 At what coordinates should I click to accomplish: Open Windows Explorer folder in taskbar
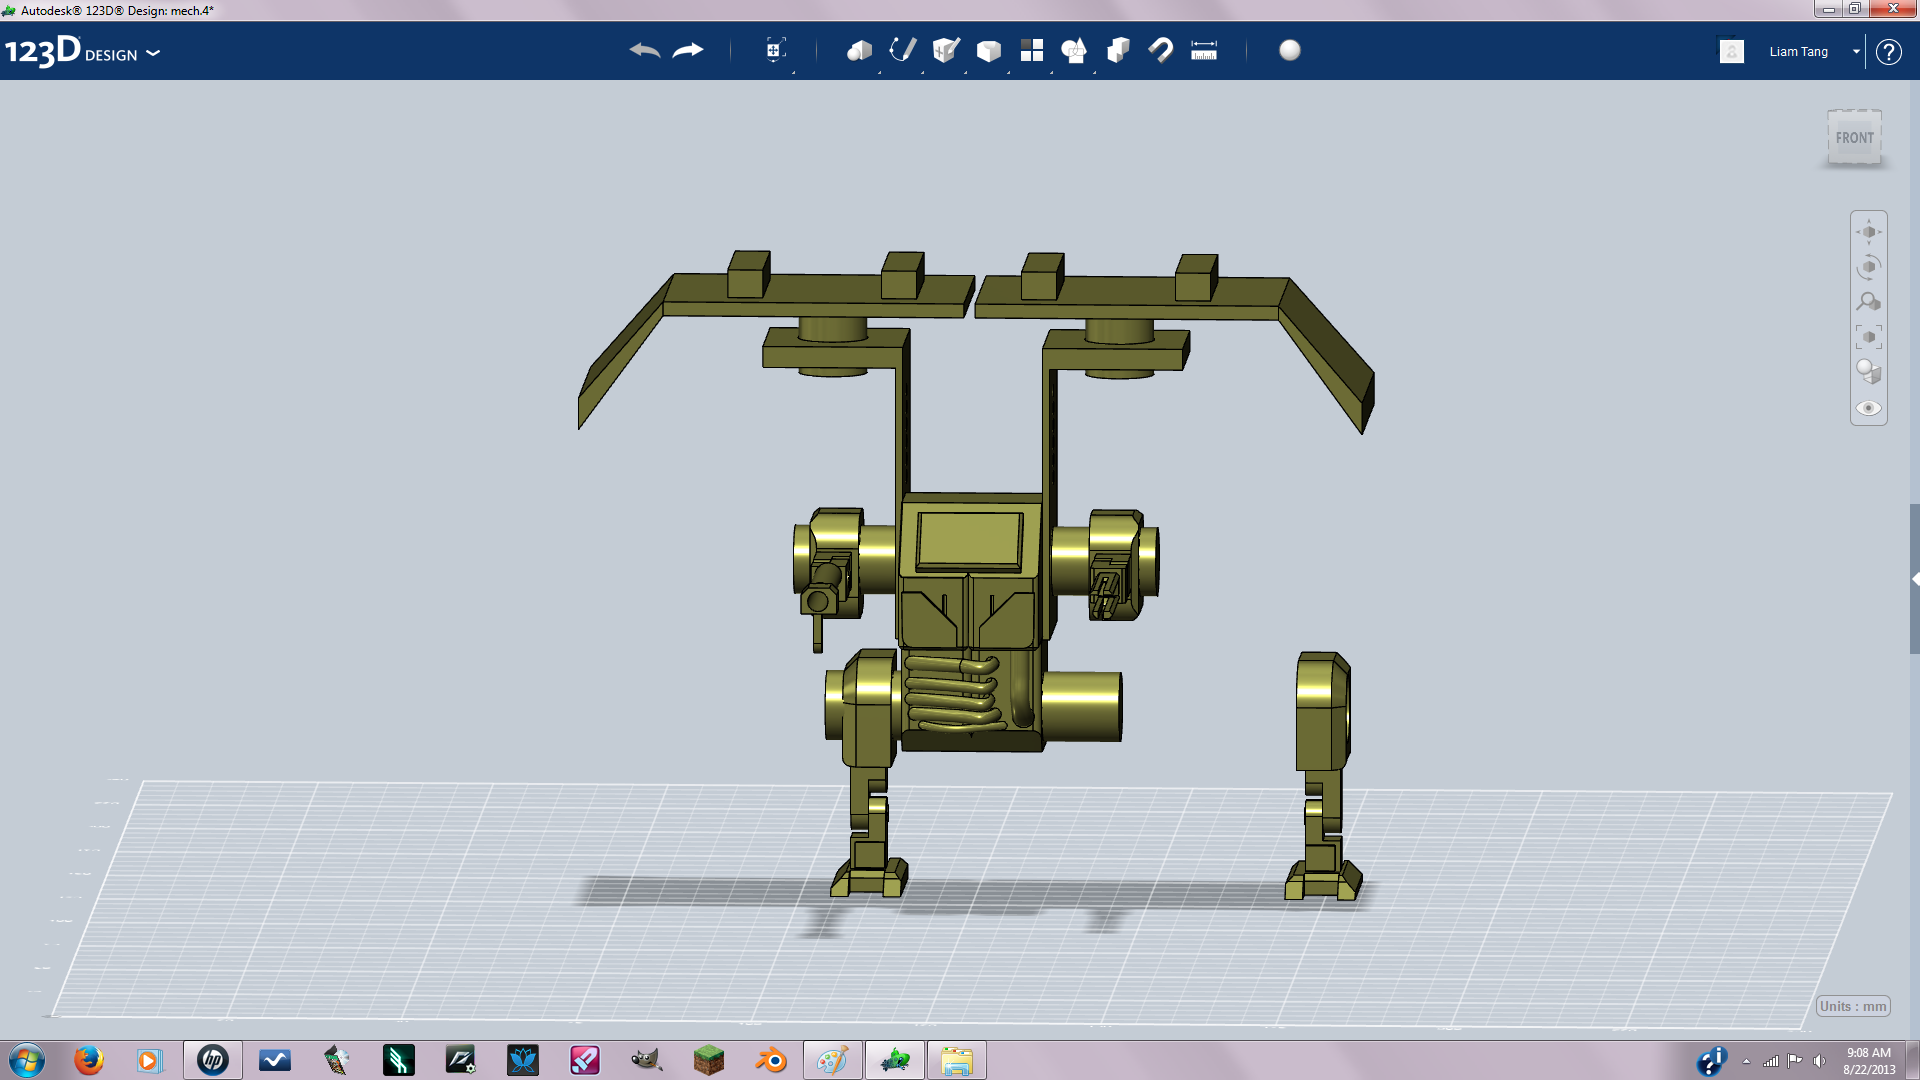[x=957, y=1060]
